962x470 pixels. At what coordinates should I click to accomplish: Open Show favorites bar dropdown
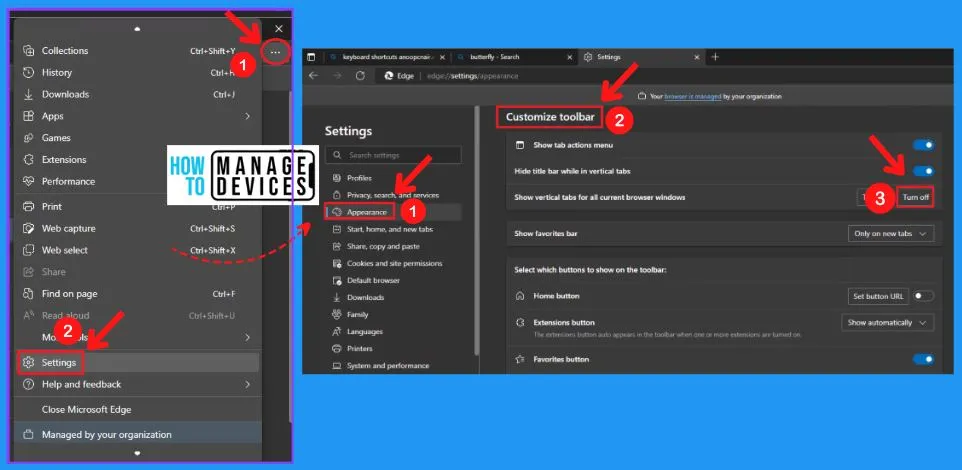click(x=891, y=234)
